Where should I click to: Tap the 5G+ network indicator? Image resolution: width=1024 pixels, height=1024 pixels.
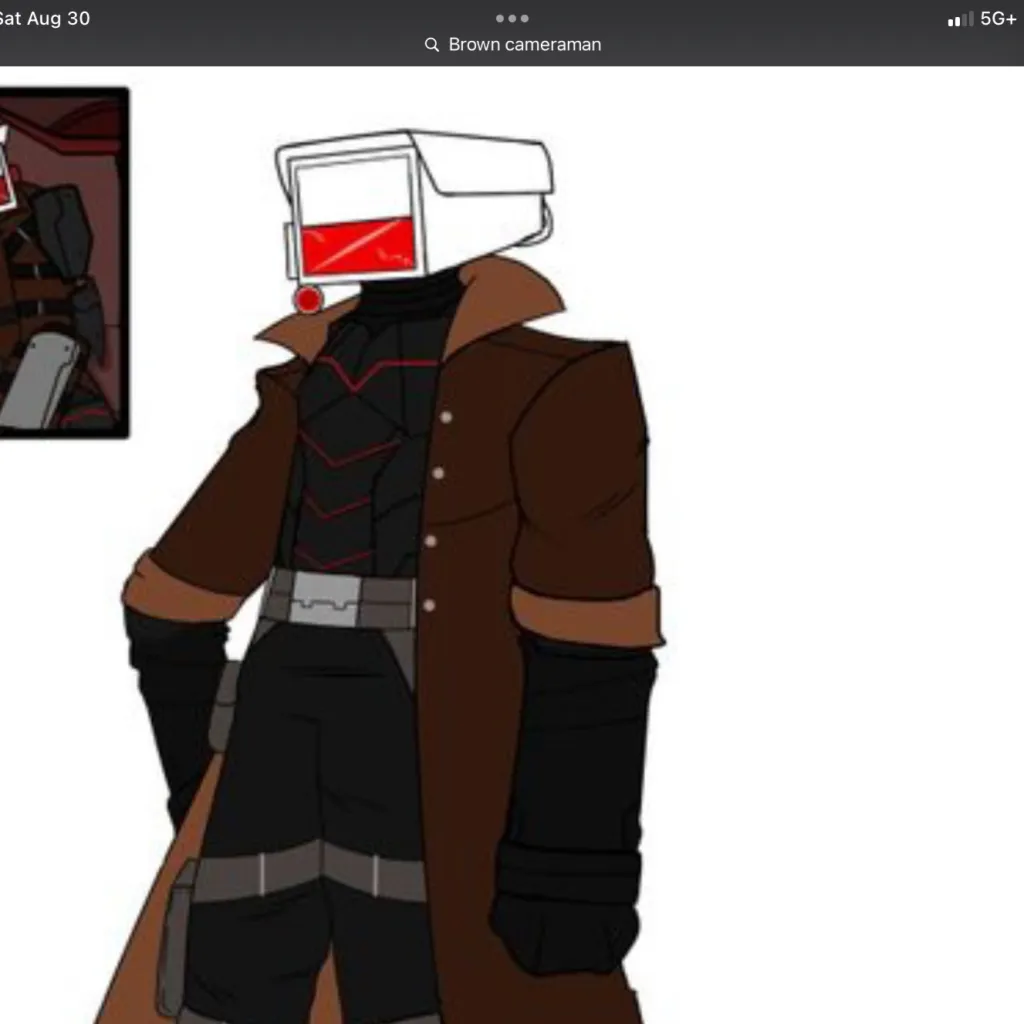[998, 19]
